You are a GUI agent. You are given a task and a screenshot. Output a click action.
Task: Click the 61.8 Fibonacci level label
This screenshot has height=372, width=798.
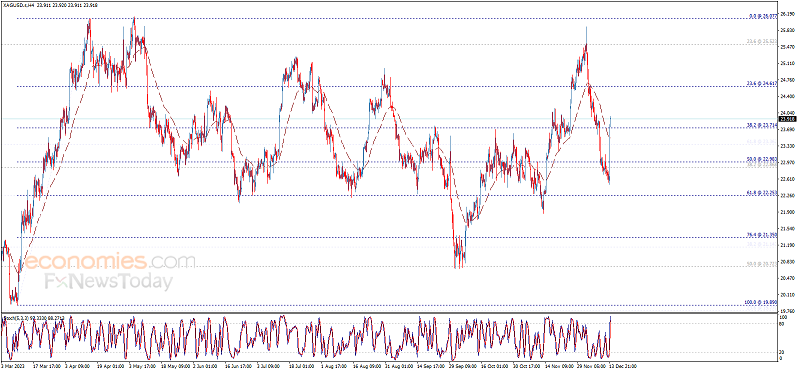click(762, 193)
